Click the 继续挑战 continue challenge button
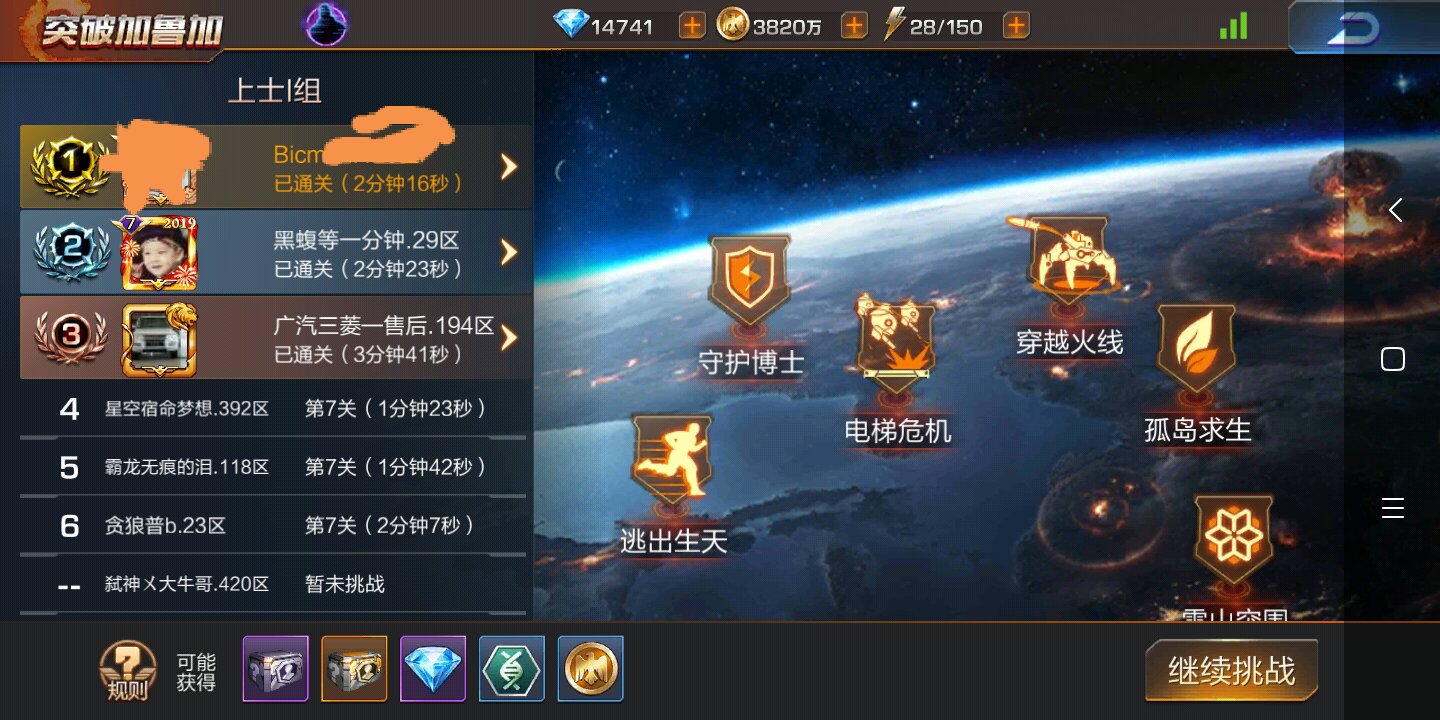Screen dimensions: 1440x720 (1231, 671)
